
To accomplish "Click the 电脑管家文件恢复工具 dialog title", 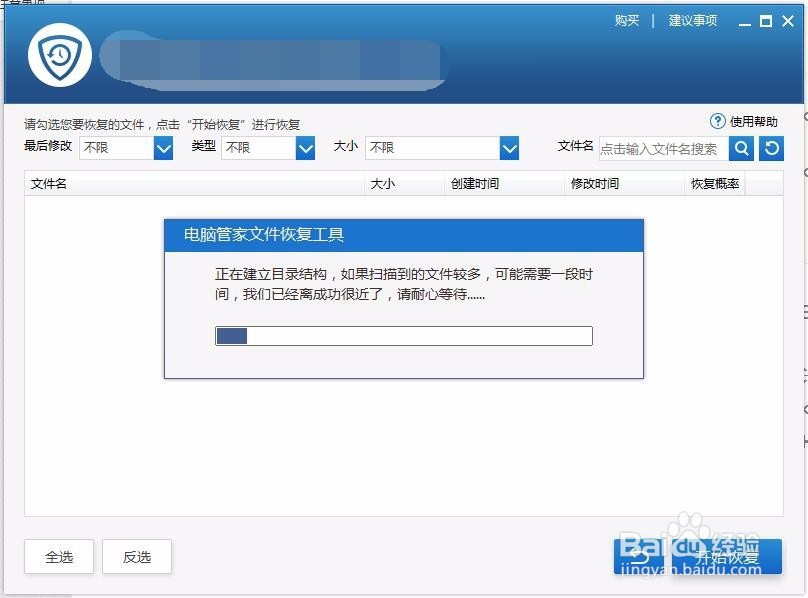I will point(264,235).
